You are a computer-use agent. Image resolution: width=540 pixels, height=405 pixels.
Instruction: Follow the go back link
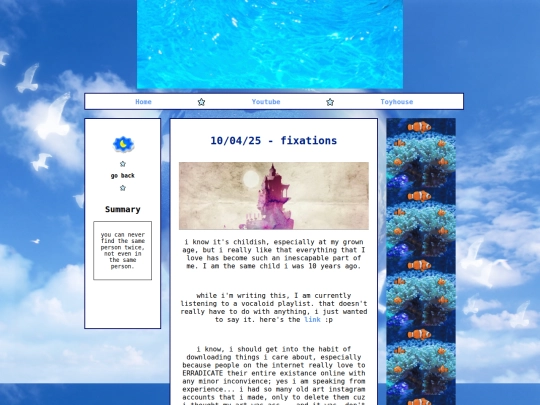click(123, 176)
